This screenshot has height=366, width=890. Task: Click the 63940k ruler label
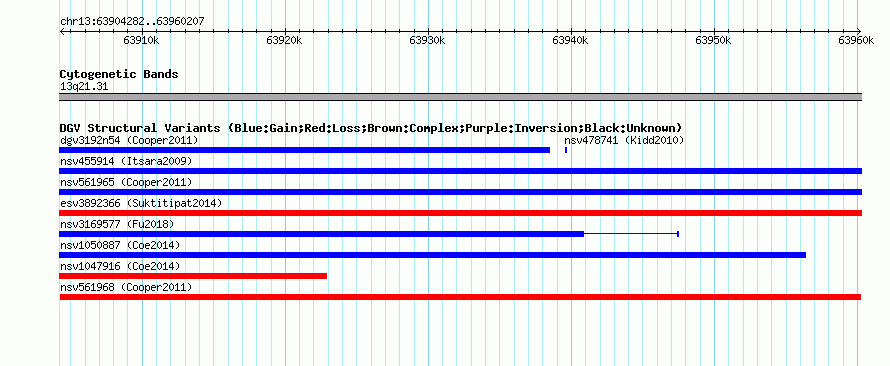pos(570,41)
